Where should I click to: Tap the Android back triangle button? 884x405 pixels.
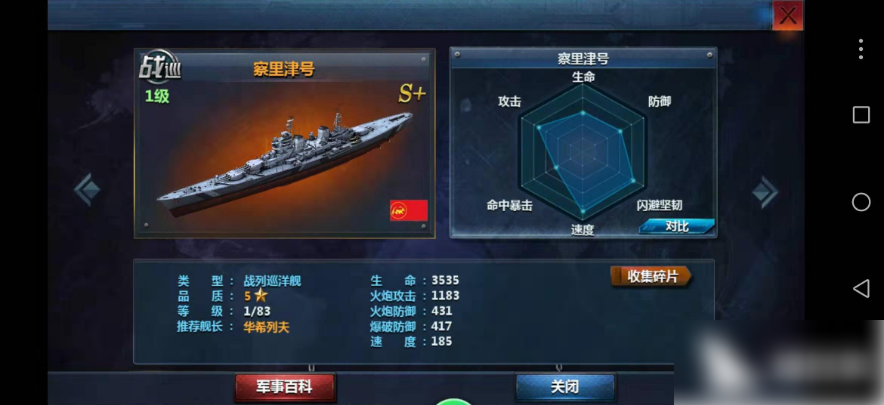[860, 288]
